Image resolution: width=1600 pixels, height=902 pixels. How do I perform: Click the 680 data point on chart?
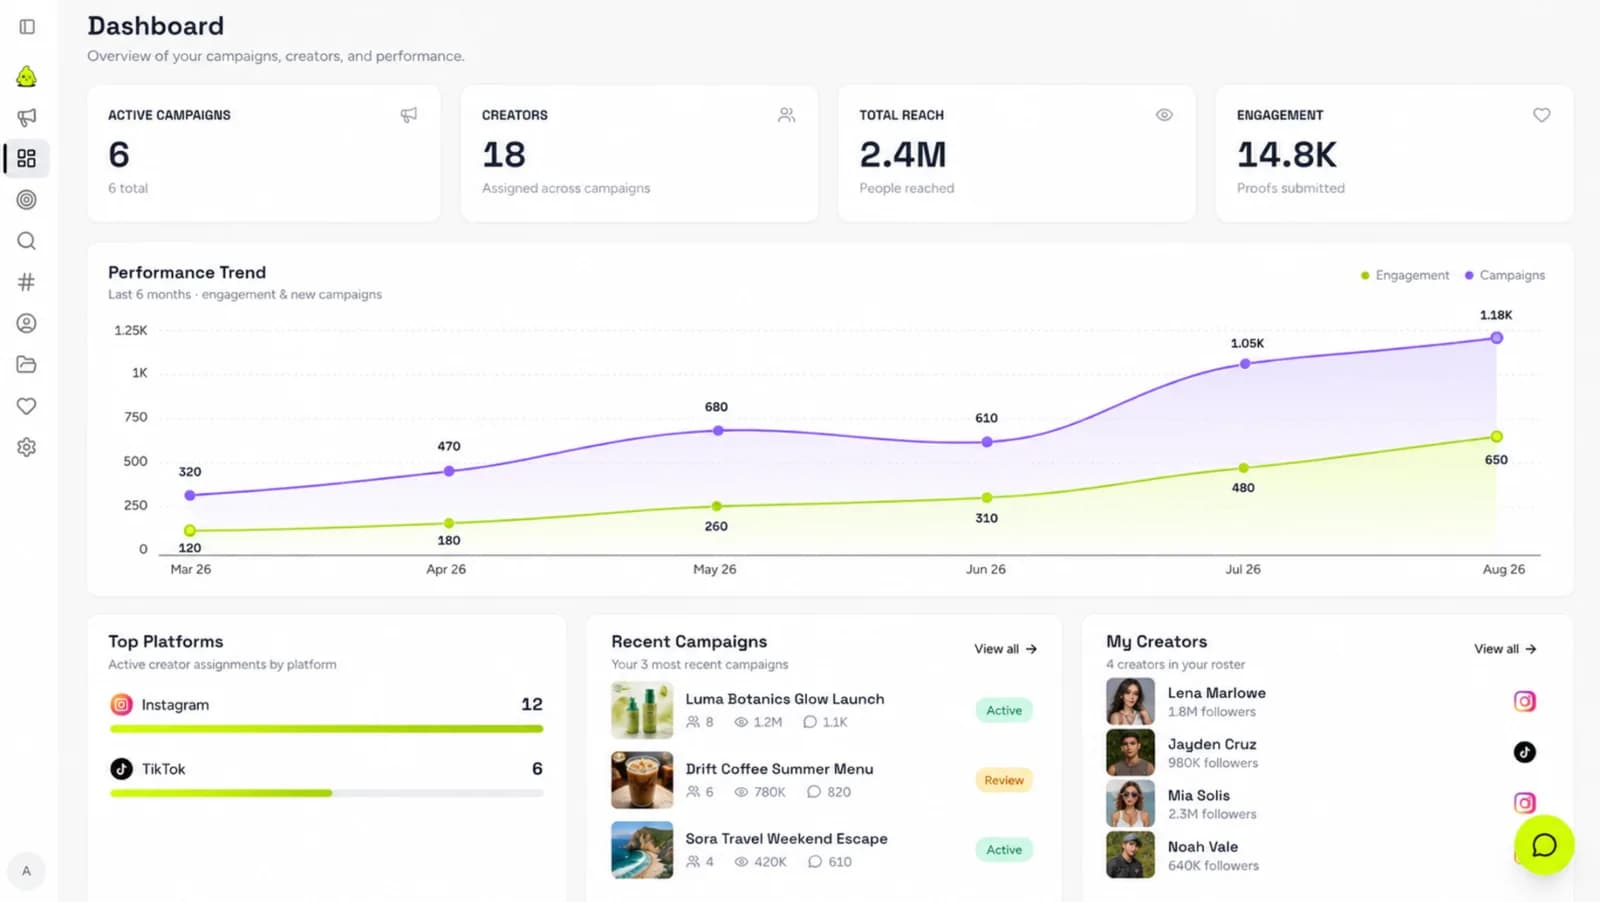click(718, 431)
